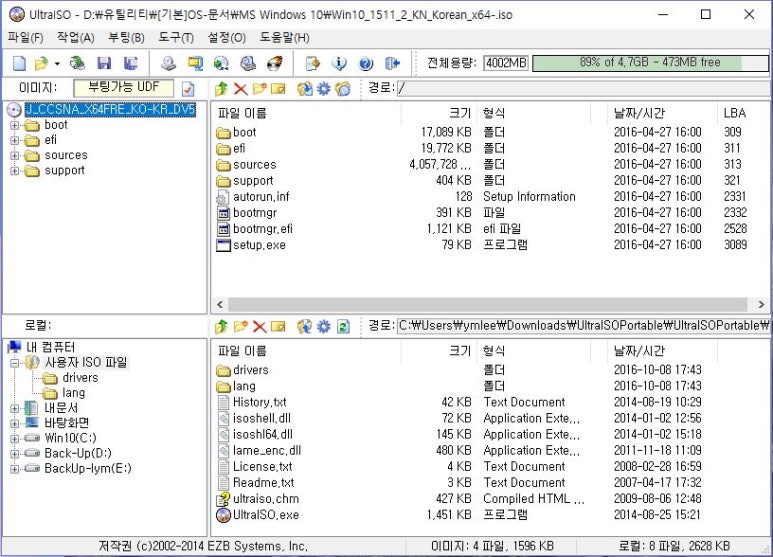Click gear icon in local pane toolbar
773x557 pixels.
323,326
